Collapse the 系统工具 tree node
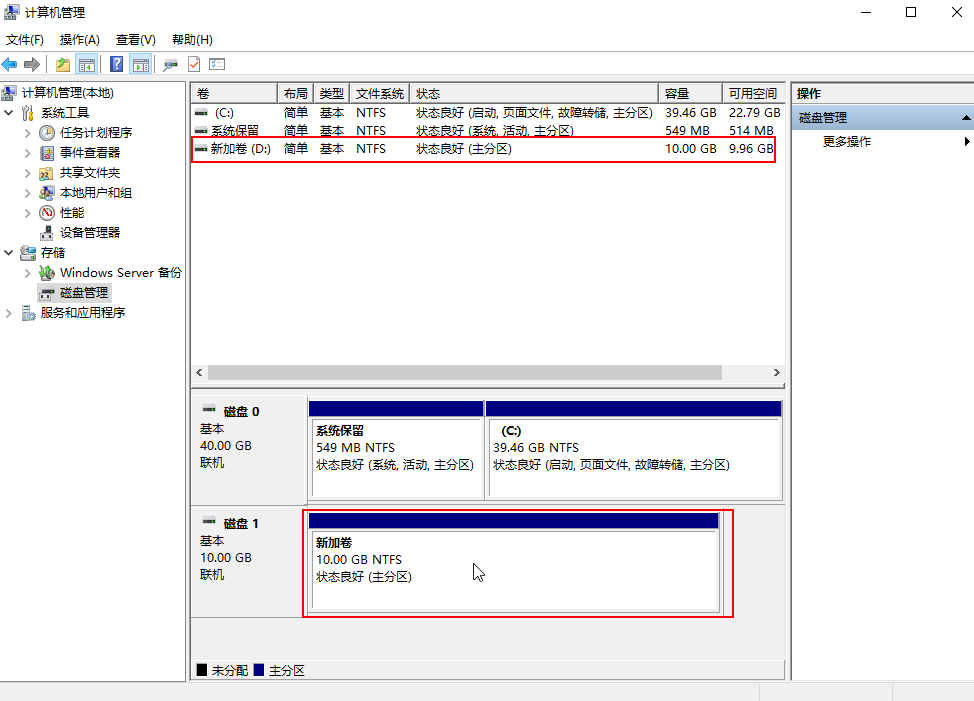 point(9,113)
